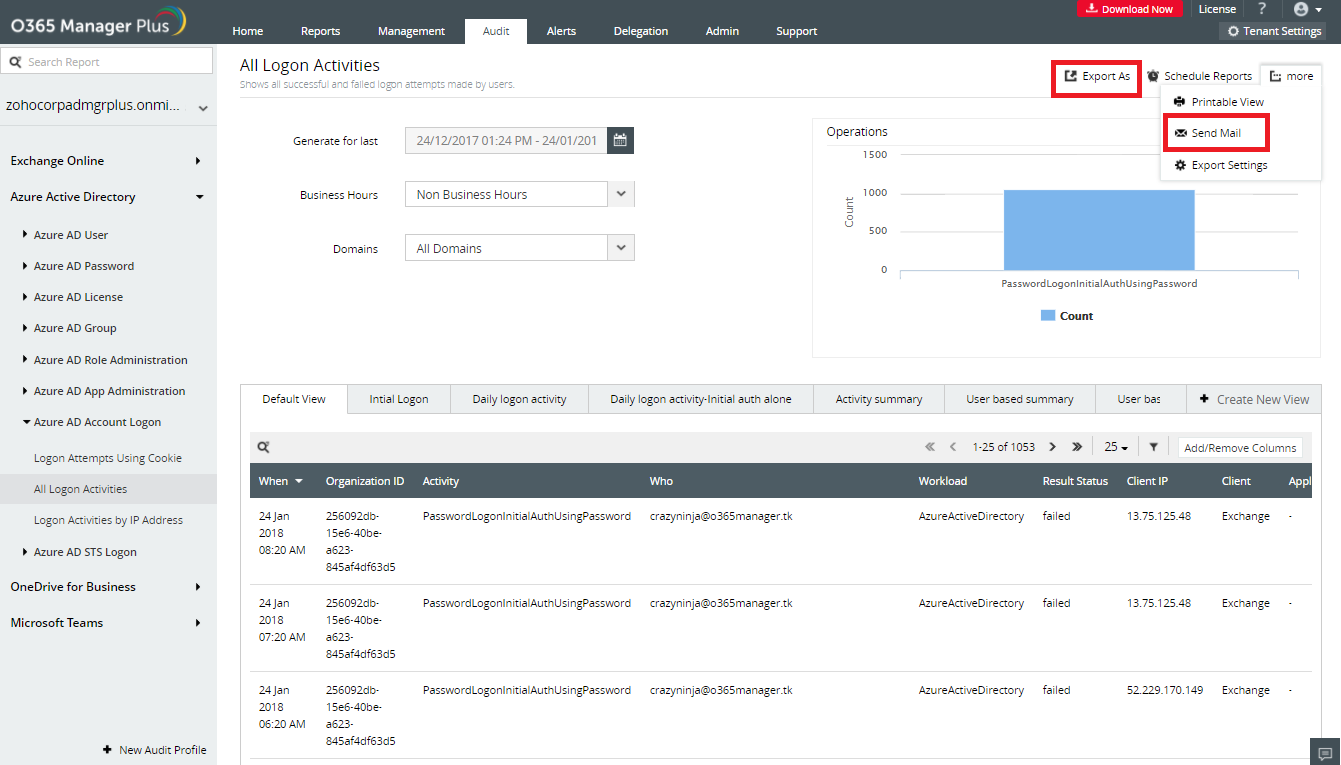Click Create New View

pos(1254,399)
